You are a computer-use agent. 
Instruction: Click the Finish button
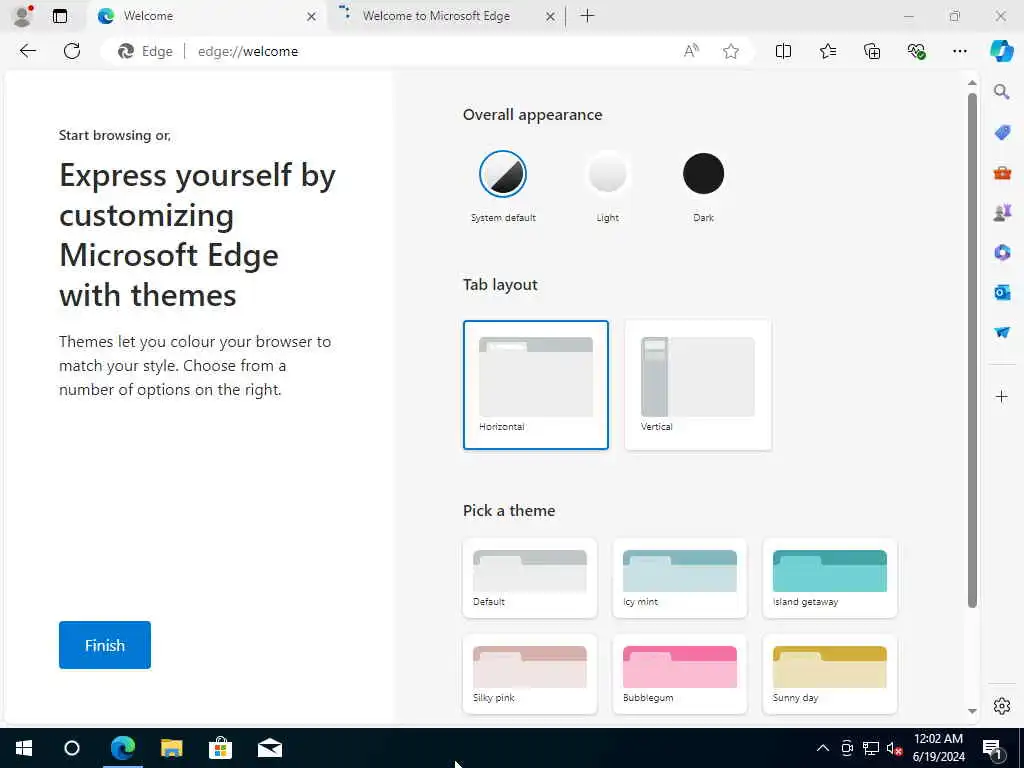click(104, 645)
